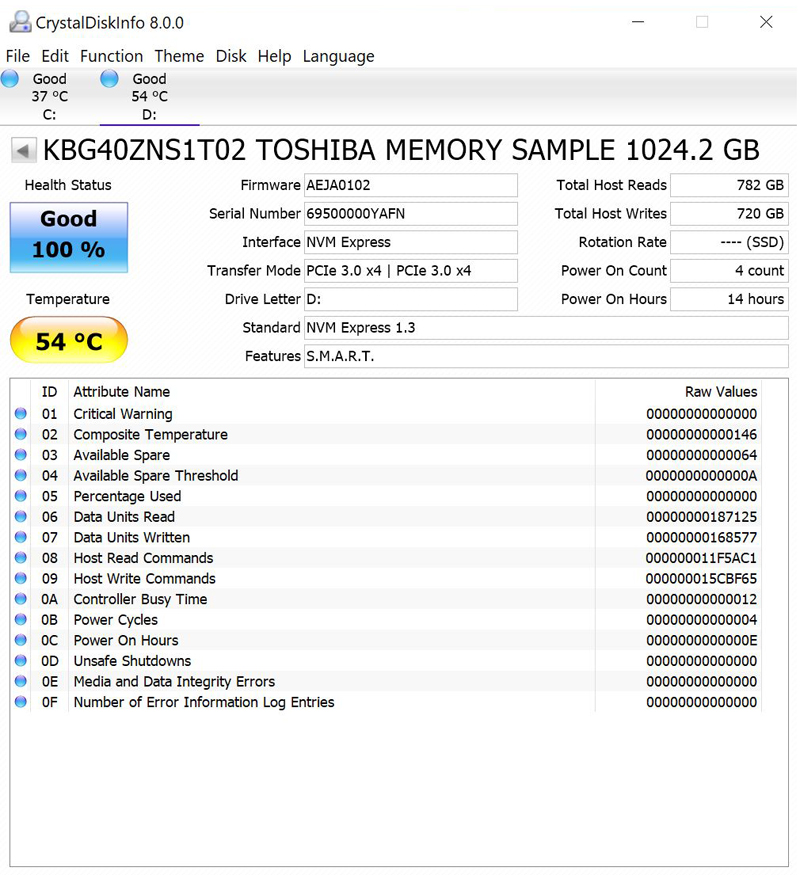The image size is (800, 875).
Task: Click the Available Spare attribute name
Action: (122, 455)
